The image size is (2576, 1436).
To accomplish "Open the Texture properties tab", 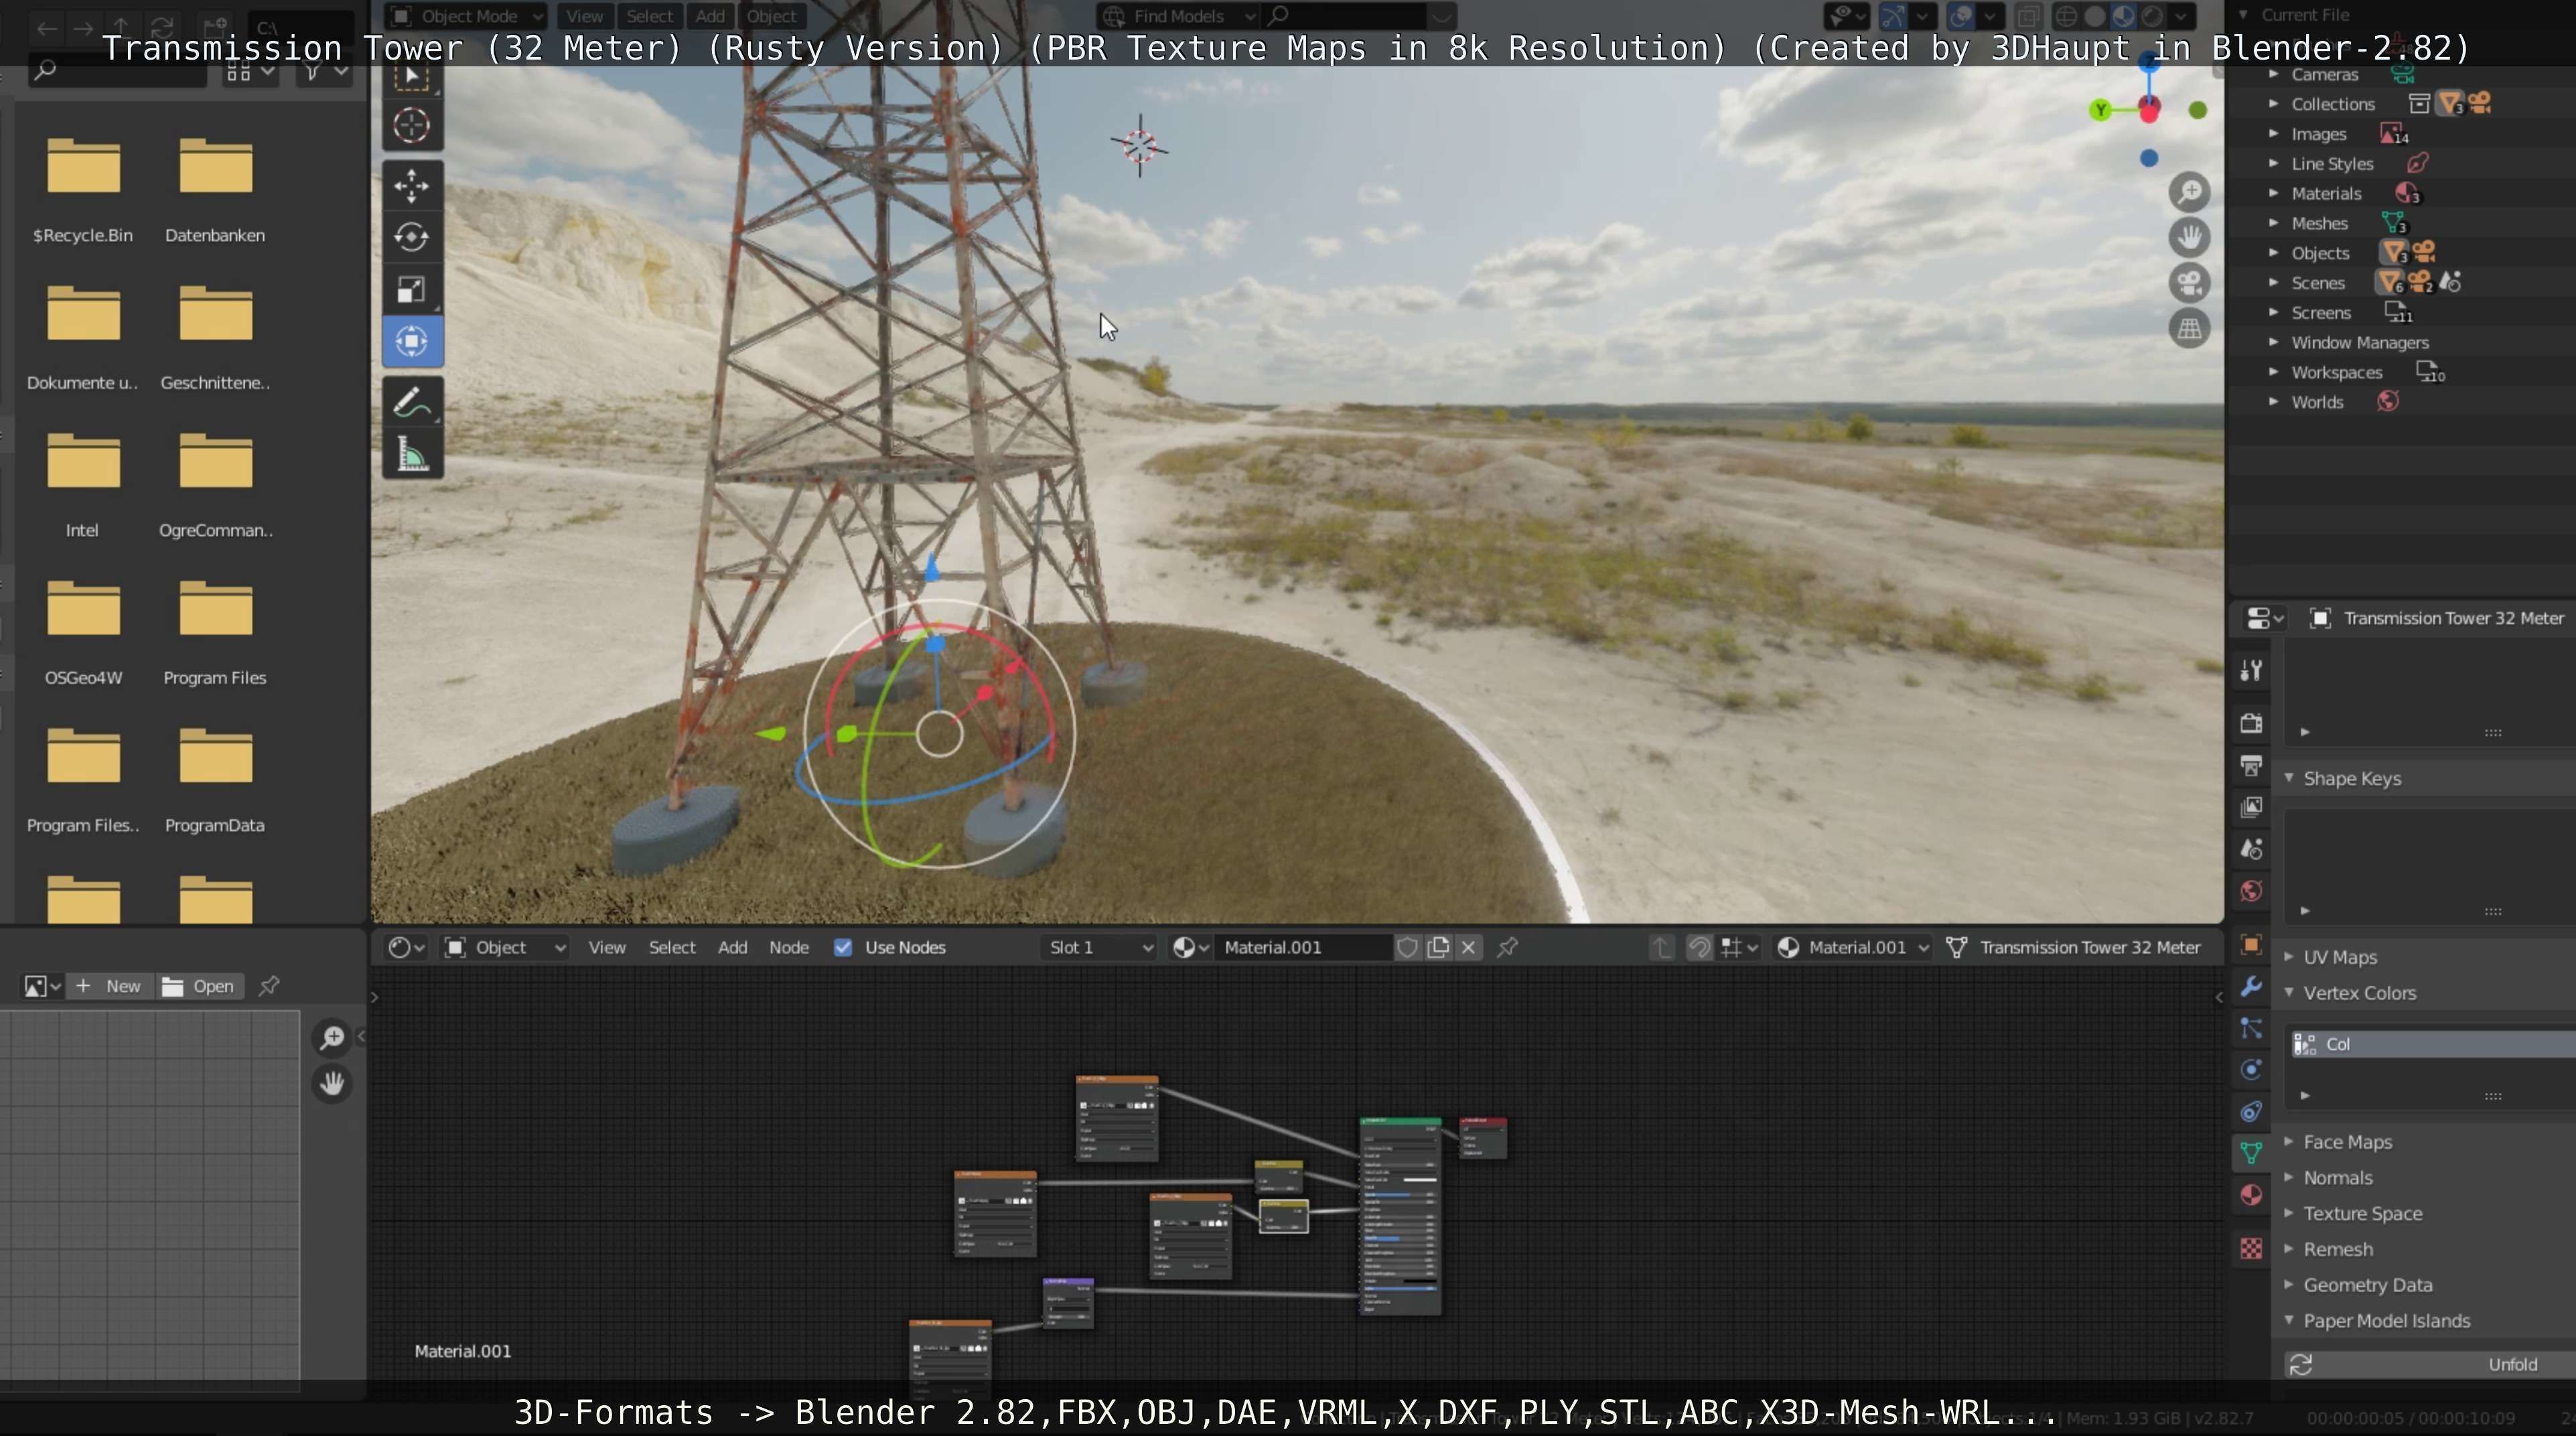I will pos(2251,1248).
